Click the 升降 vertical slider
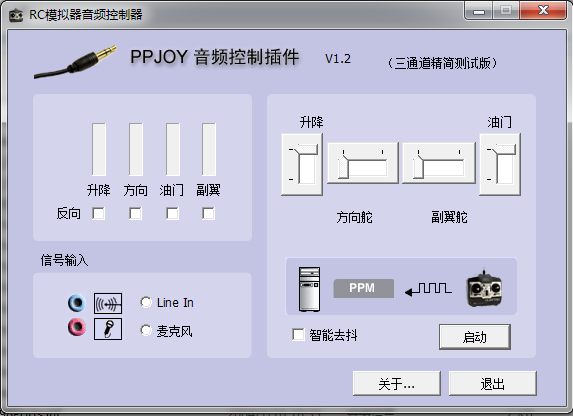The image size is (573, 416). tap(302, 164)
